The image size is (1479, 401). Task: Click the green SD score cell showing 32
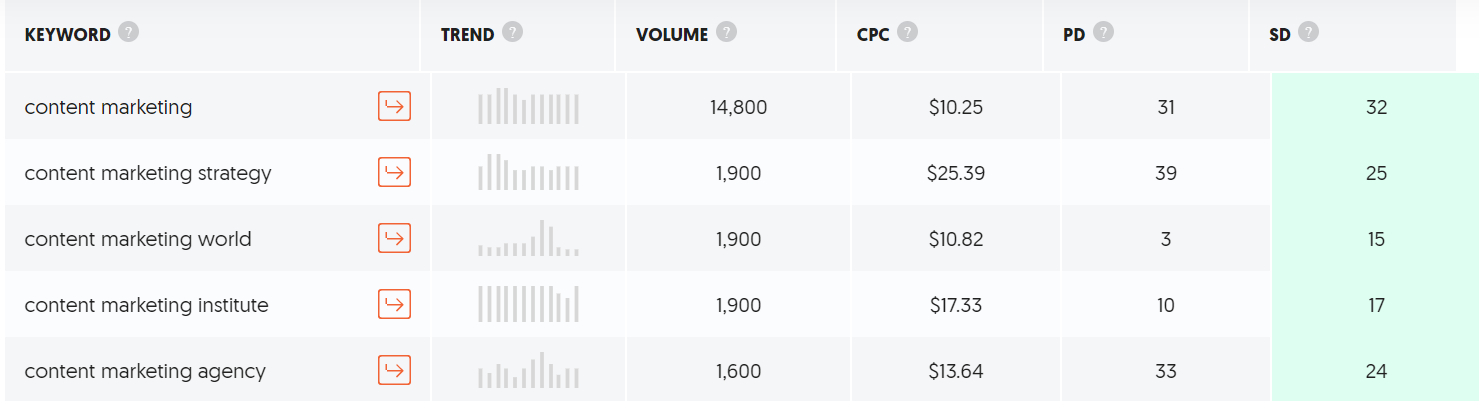(x=1376, y=107)
